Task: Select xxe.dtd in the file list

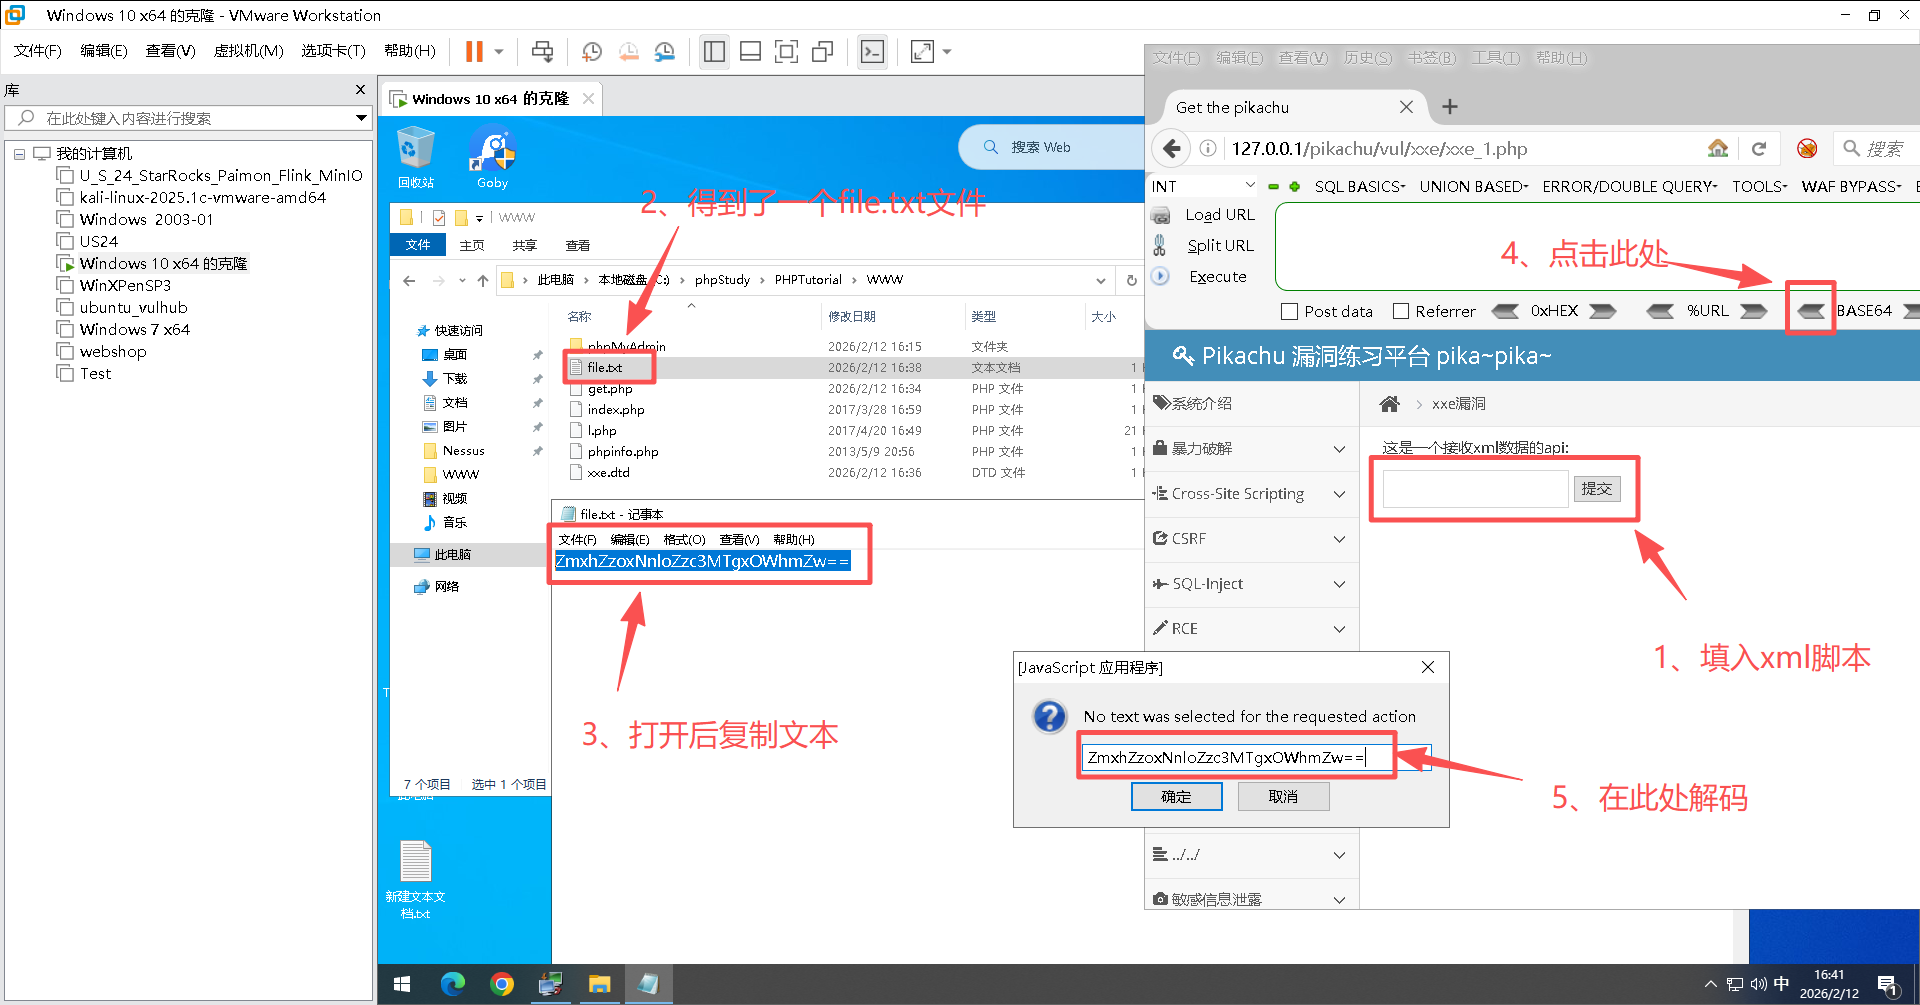Action: coord(608,473)
